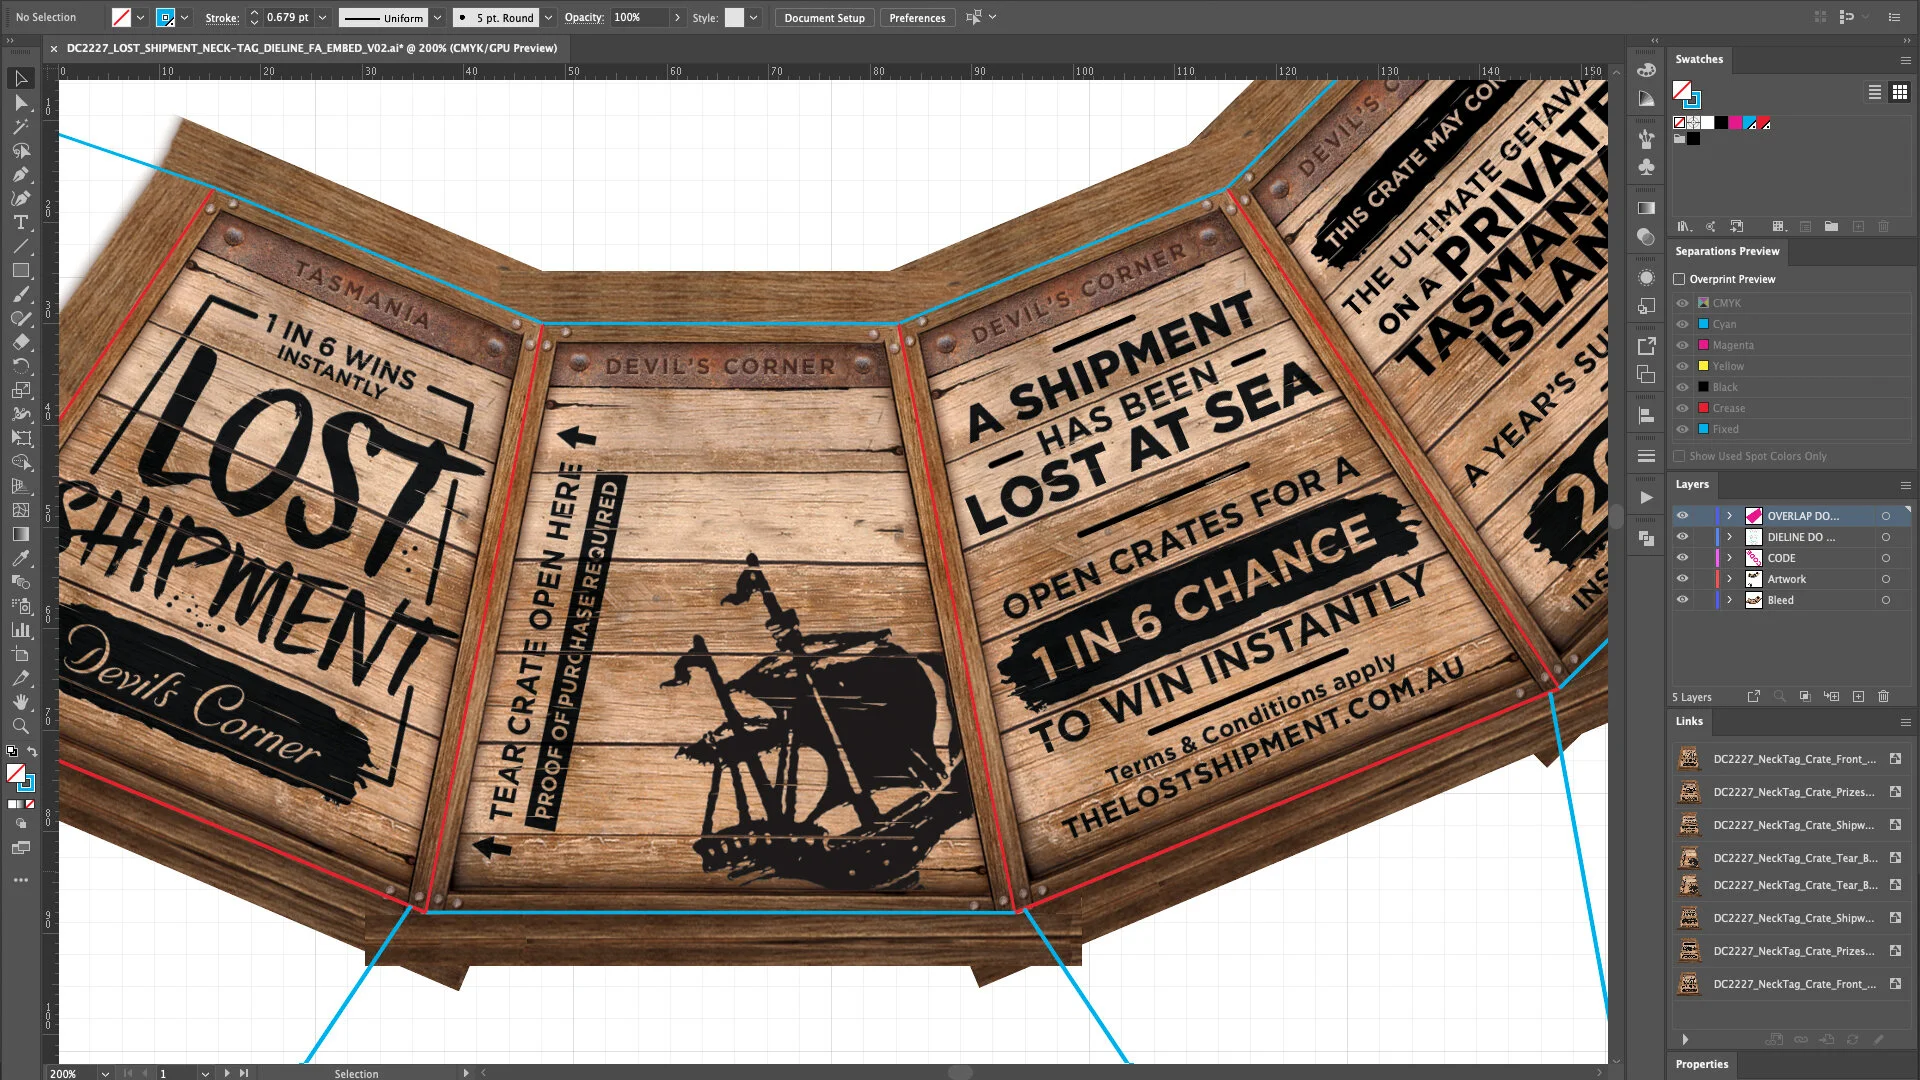This screenshot has width=1920, height=1080.
Task: Select the Selection arrow tool
Action: tap(21, 78)
